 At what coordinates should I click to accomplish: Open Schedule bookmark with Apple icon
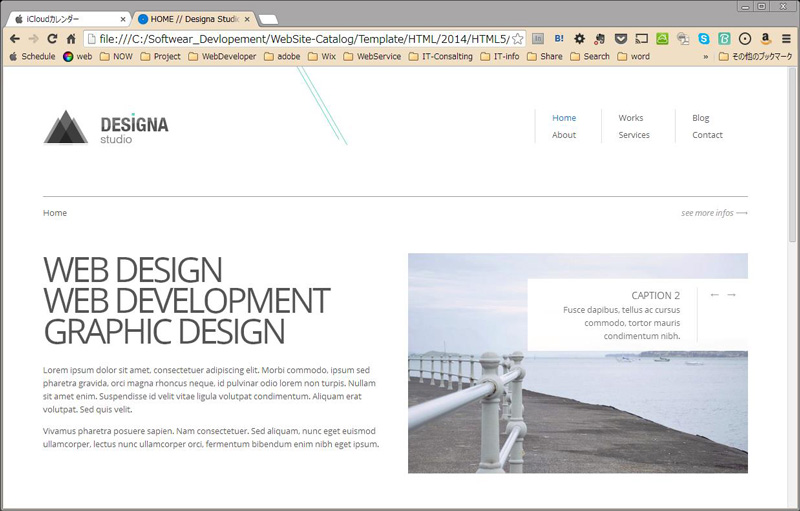pos(32,56)
